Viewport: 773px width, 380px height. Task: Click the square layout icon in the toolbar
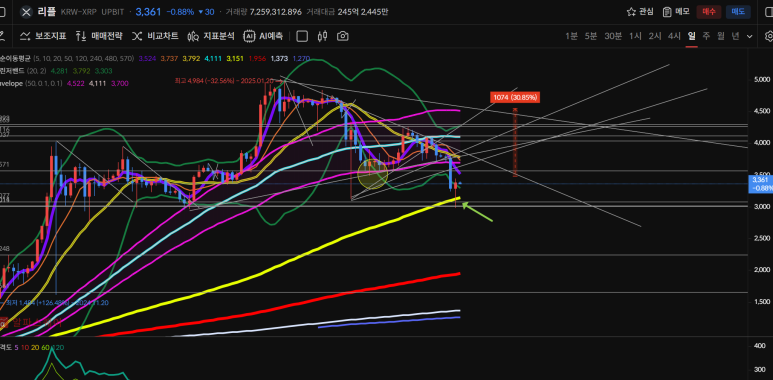coord(302,36)
